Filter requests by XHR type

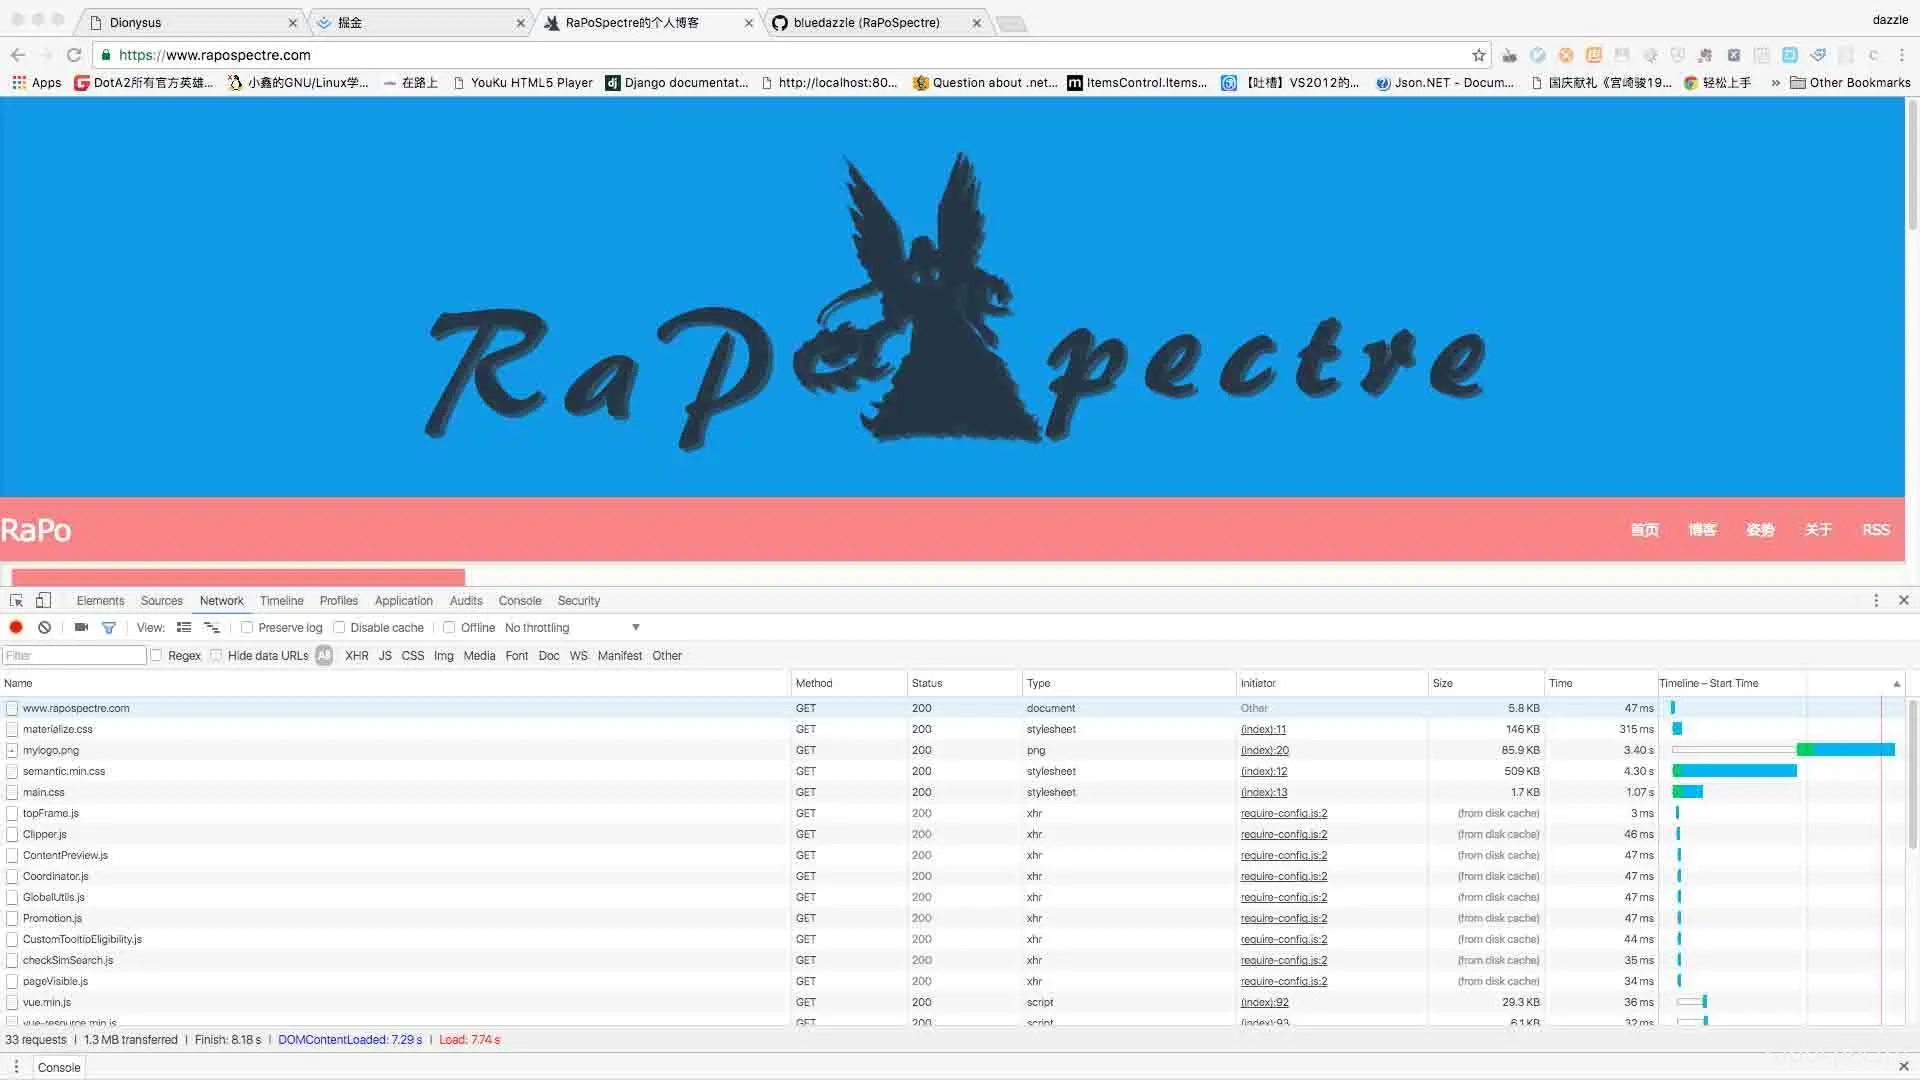tap(356, 656)
